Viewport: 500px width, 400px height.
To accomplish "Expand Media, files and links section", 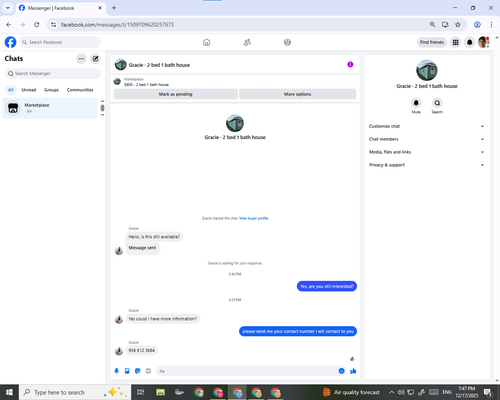I will coord(427,152).
